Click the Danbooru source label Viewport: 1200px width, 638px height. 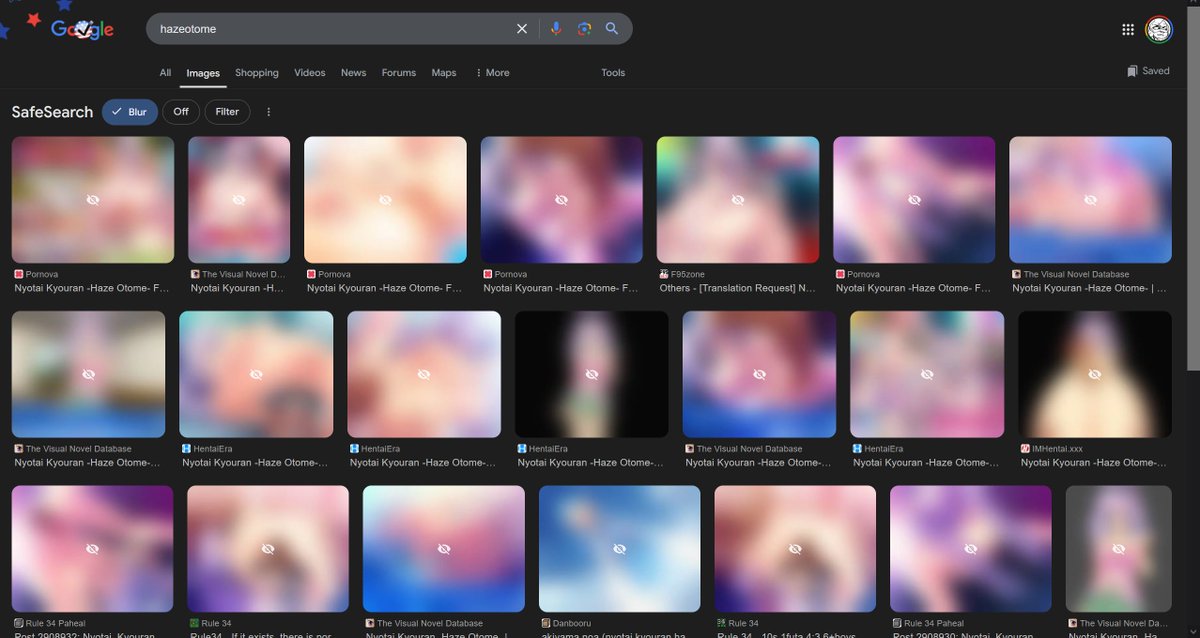(574, 623)
